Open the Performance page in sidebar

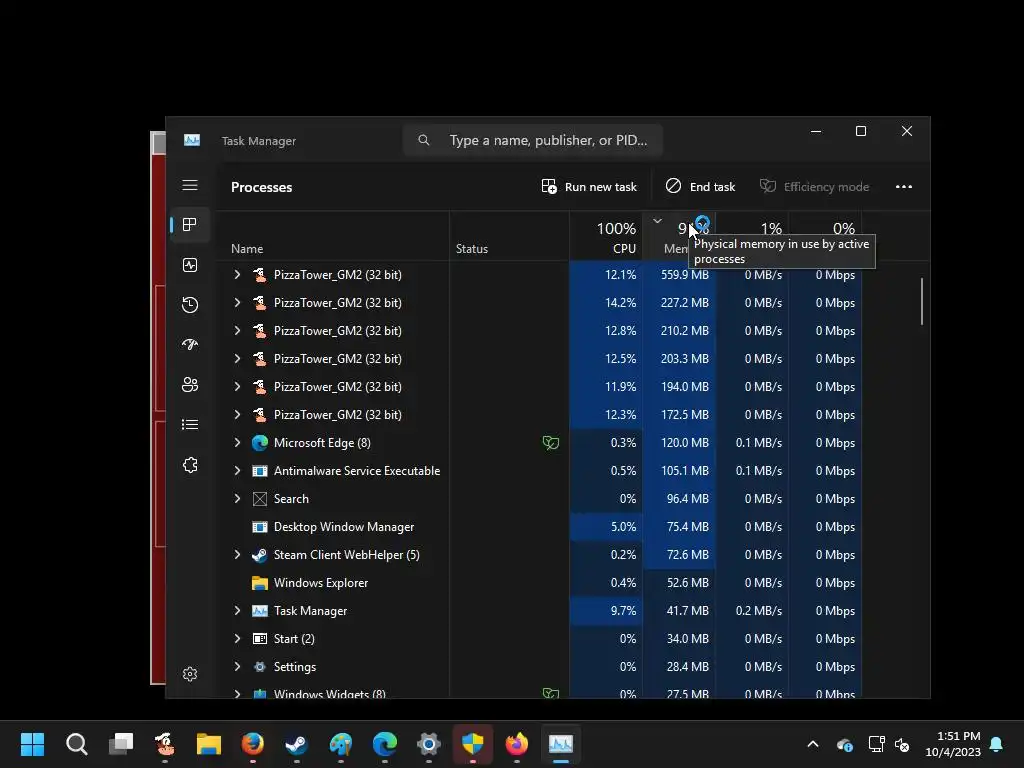pos(190,265)
